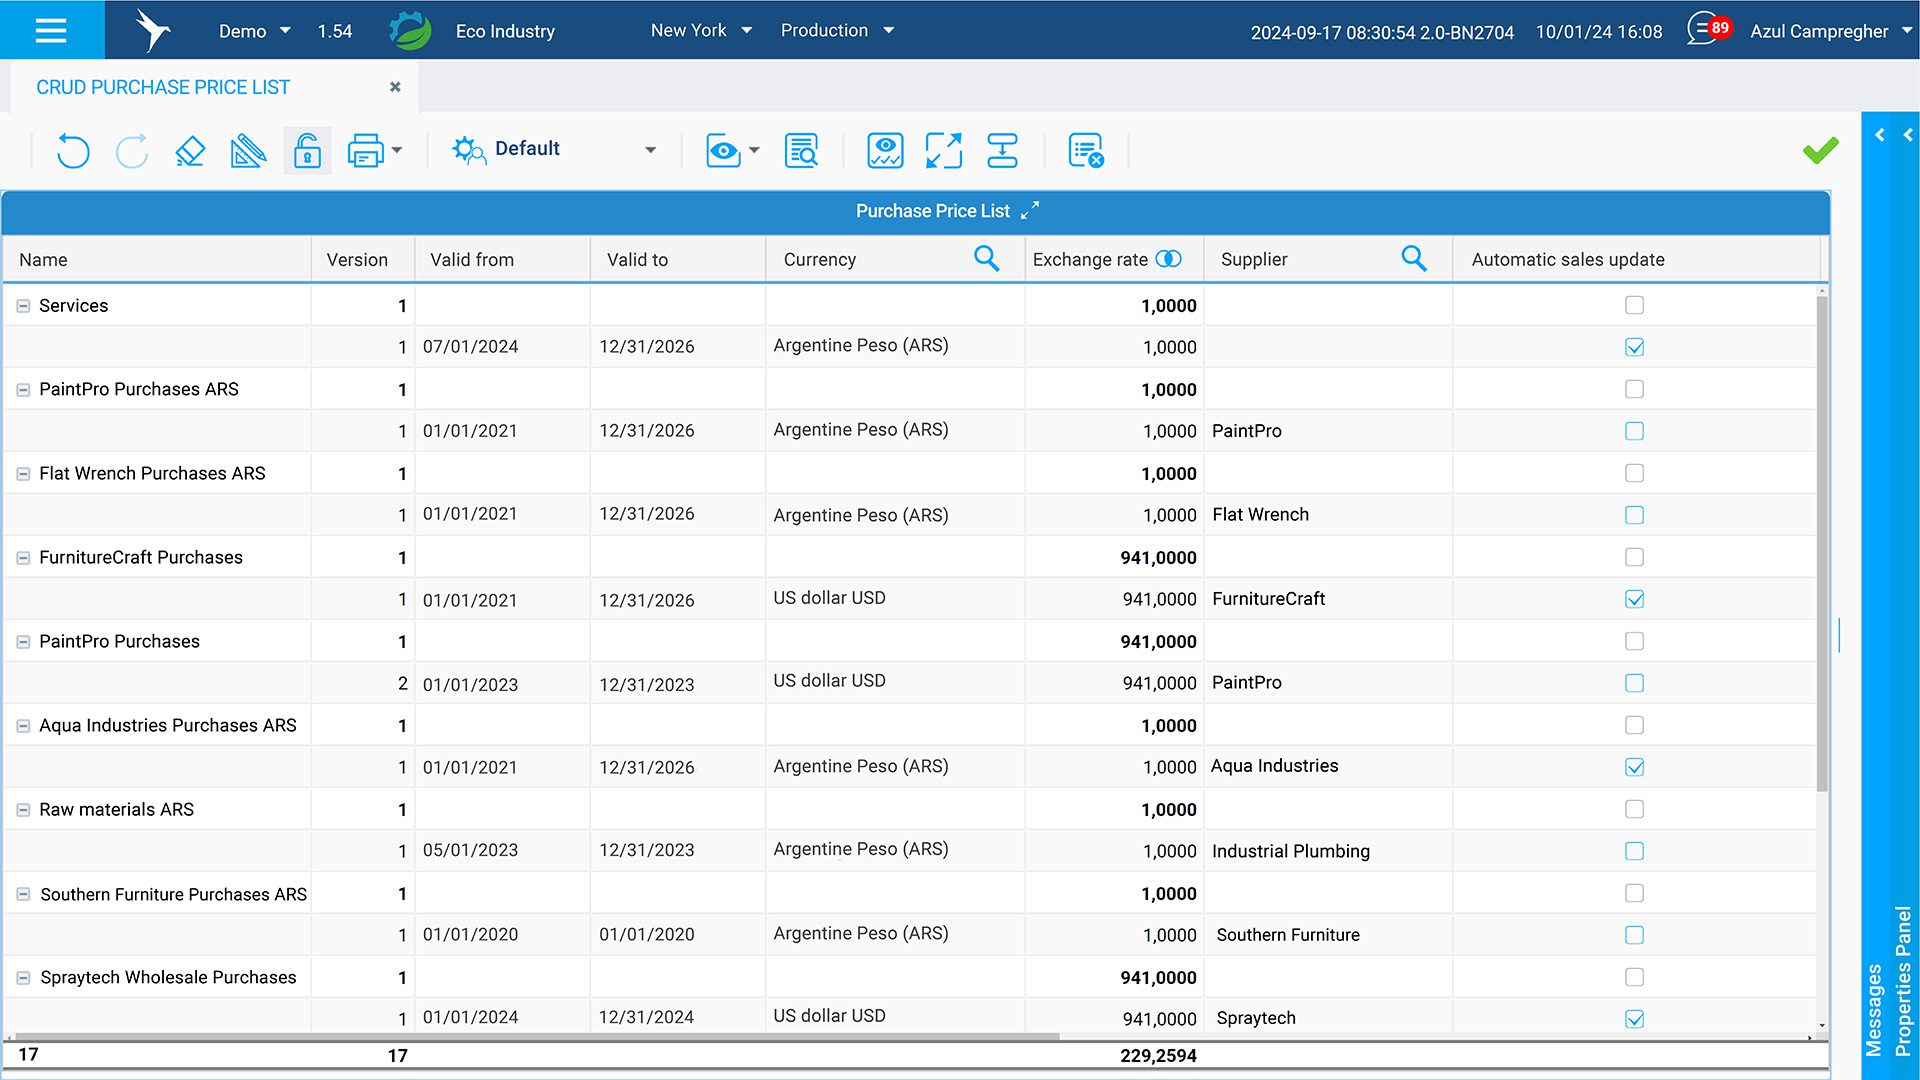Toggle the Exchange rate column switch
The image size is (1920, 1080).
1168,259
